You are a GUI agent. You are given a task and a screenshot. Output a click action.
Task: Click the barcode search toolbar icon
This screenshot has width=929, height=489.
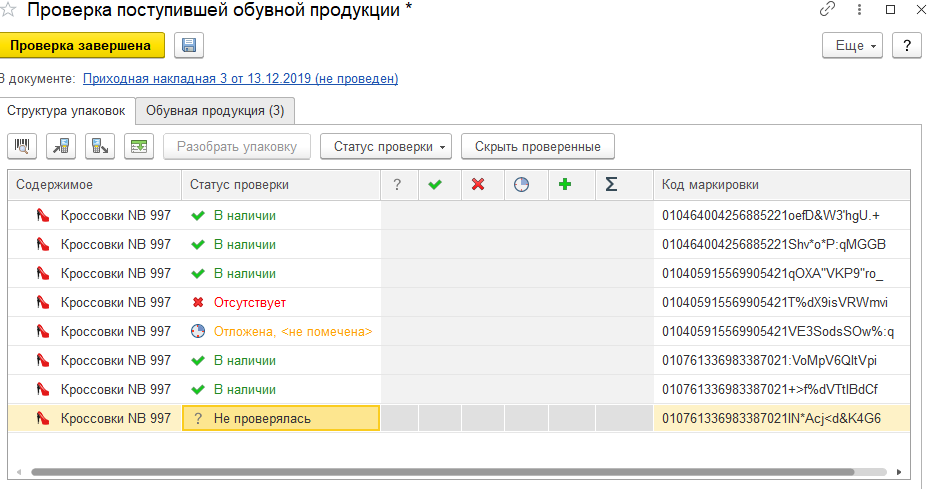pos(22,146)
